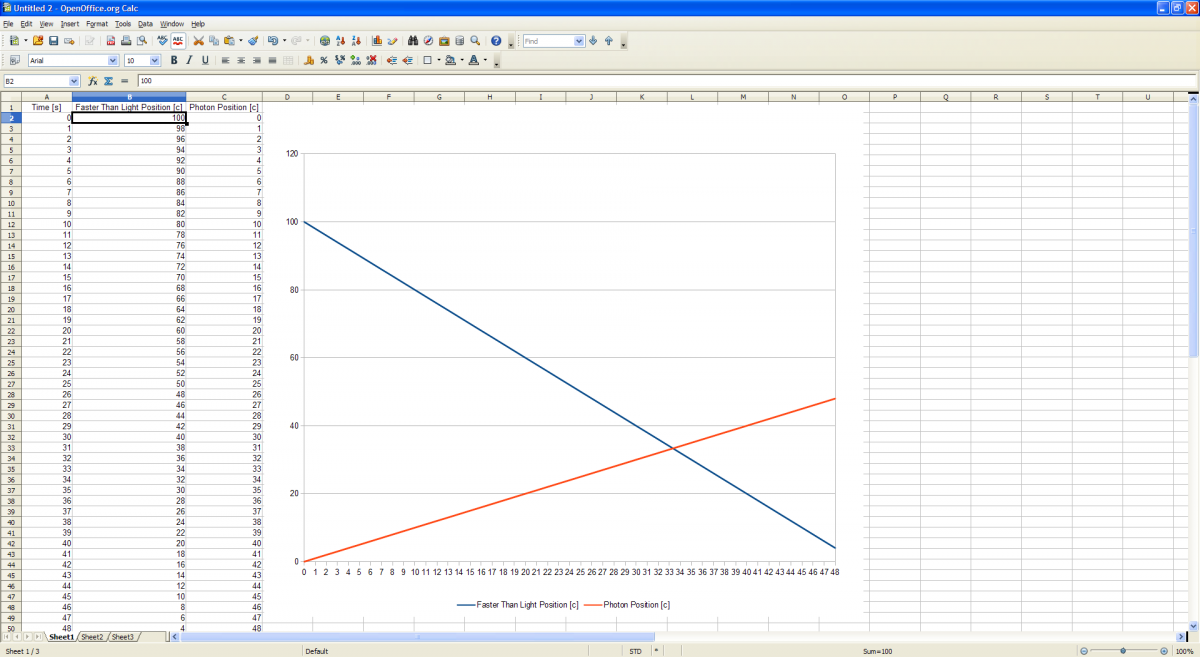Select column D header
Viewport: 1200px width, 657px height.
pos(287,97)
